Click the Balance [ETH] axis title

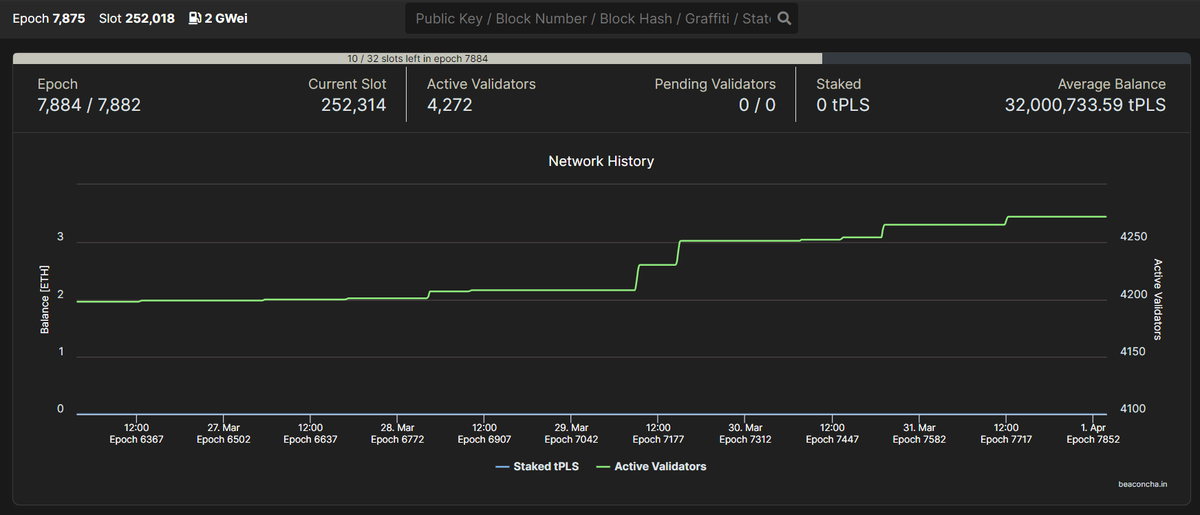[x=45, y=300]
